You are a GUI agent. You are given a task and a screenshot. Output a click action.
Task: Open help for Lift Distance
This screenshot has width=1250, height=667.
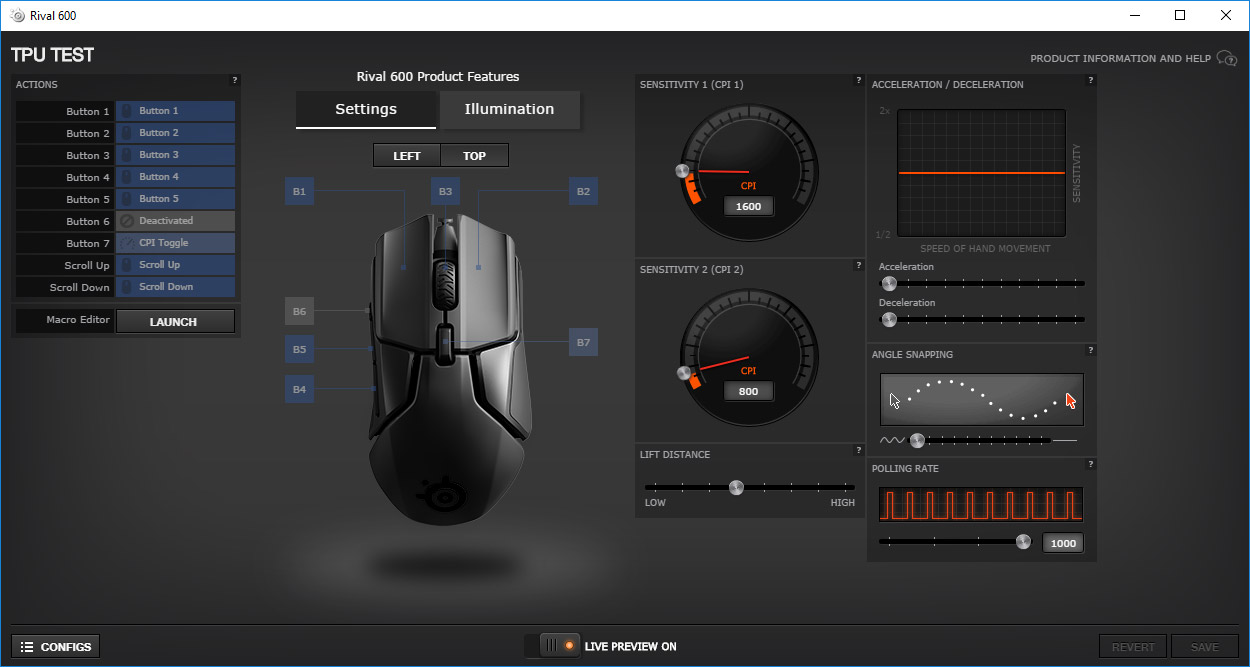pyautogui.click(x=858, y=450)
